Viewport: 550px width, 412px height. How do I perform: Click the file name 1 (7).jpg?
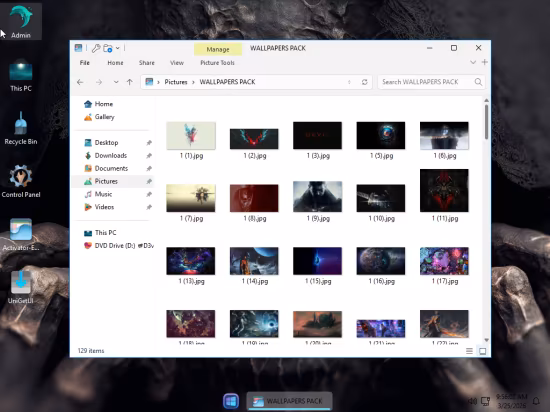pos(191,218)
